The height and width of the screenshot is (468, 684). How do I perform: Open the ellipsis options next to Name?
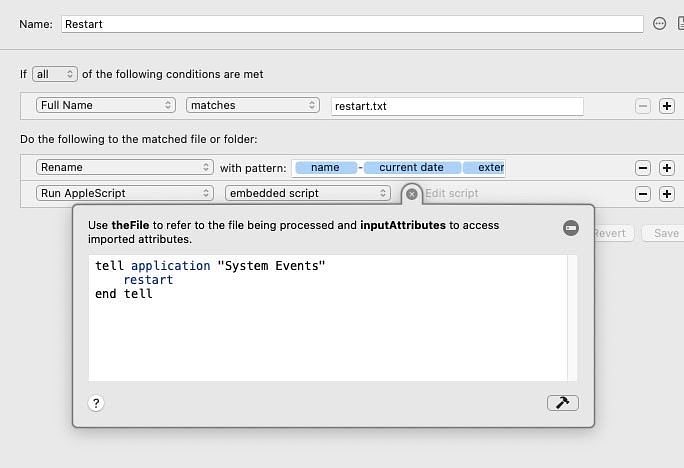point(659,24)
